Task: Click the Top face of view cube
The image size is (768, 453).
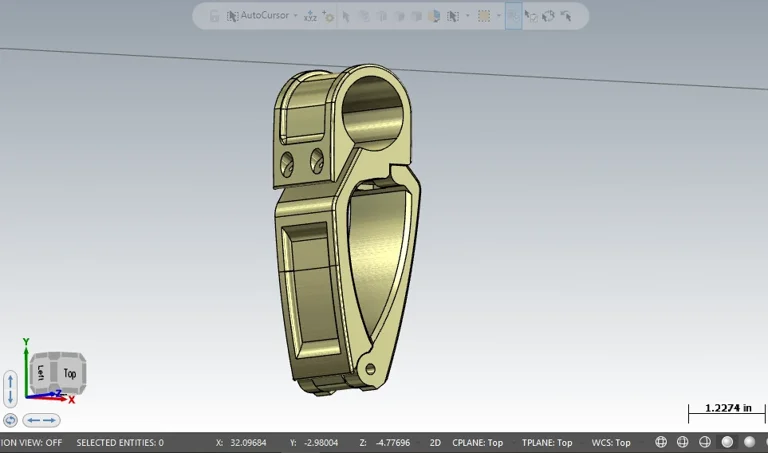Action: pyautogui.click(x=69, y=373)
